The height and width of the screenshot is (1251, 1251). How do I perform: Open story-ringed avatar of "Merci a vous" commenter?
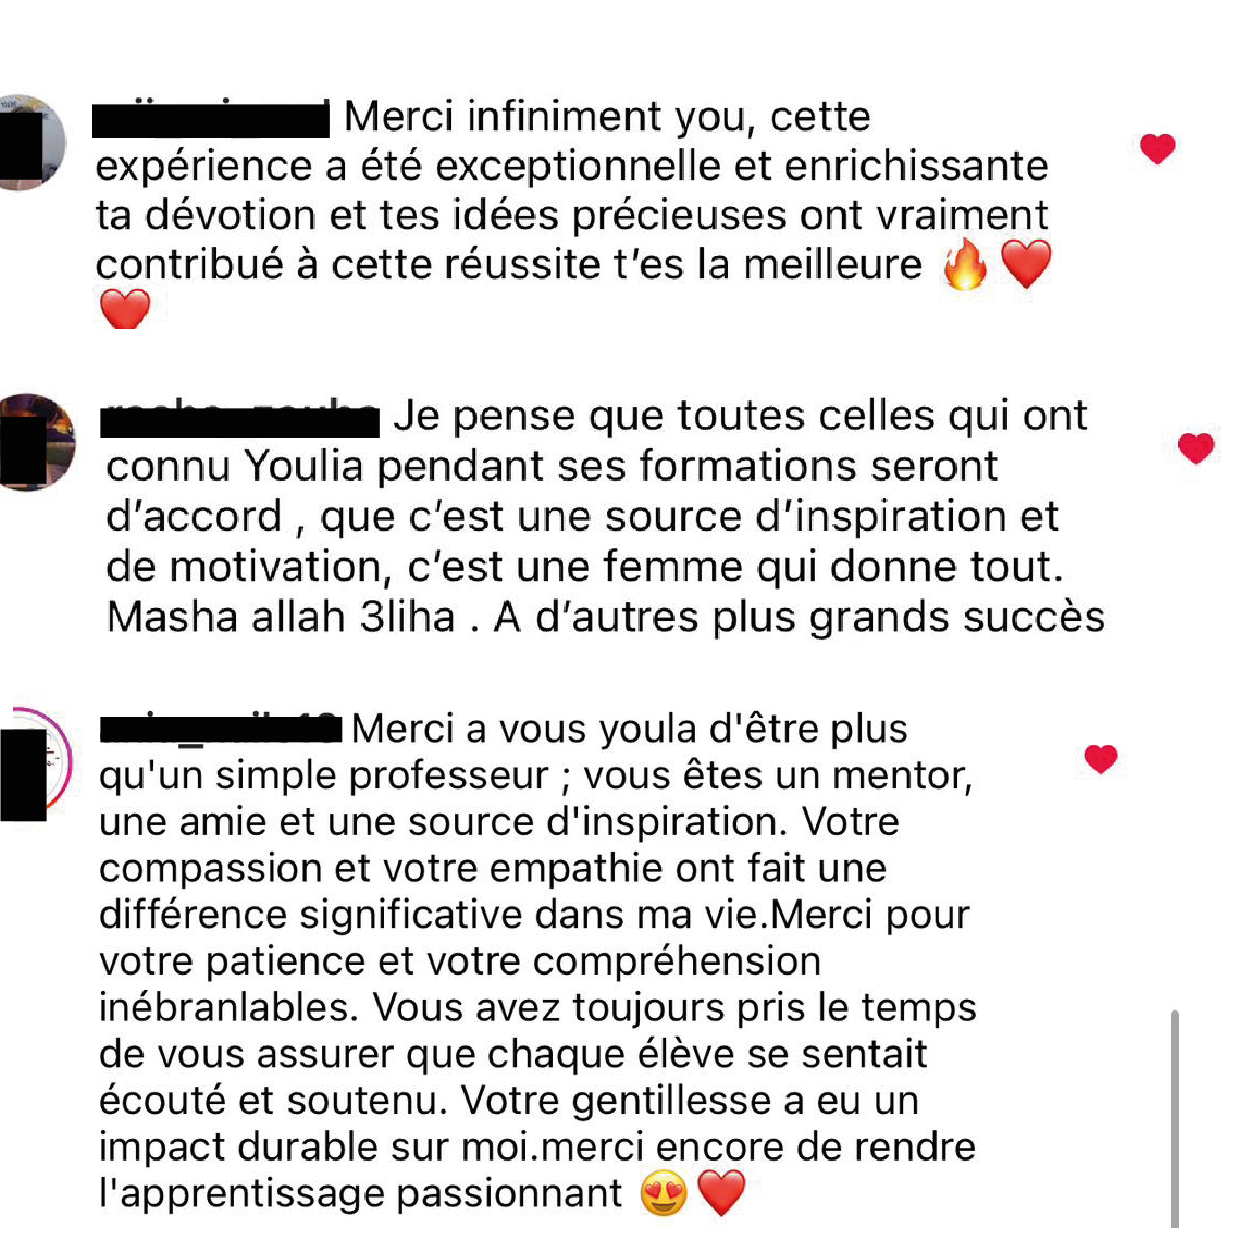(34, 763)
